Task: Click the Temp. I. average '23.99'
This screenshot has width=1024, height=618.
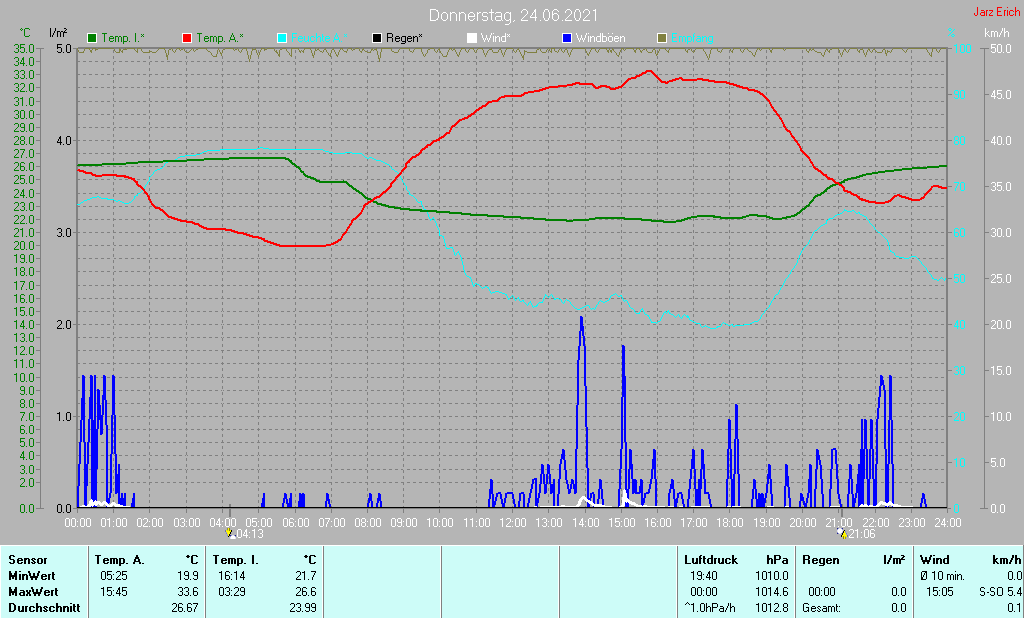Action: pos(303,608)
